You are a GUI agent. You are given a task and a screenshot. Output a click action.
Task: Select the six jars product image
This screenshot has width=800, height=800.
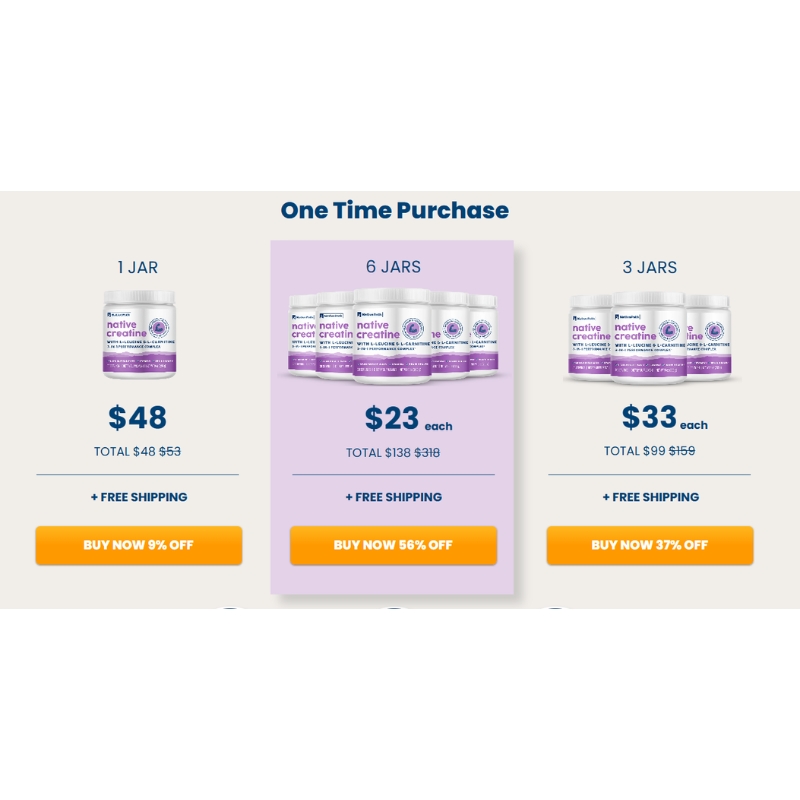(x=393, y=335)
